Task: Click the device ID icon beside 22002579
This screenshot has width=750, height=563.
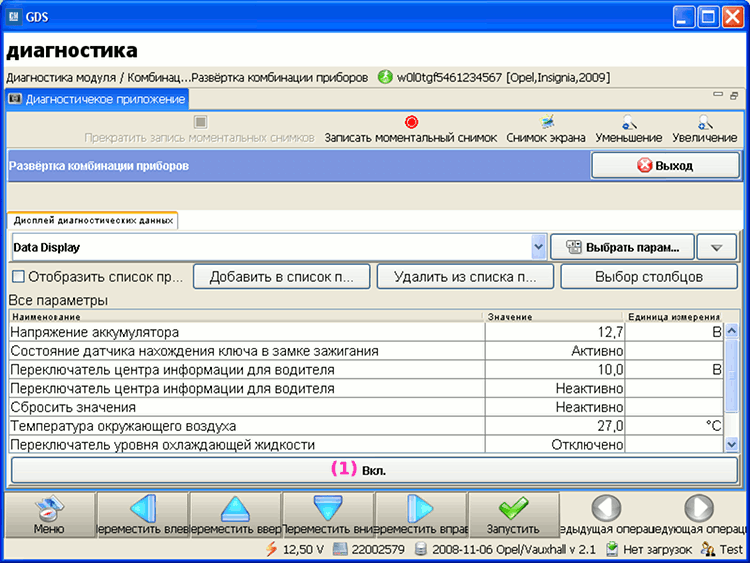Action: (340, 549)
